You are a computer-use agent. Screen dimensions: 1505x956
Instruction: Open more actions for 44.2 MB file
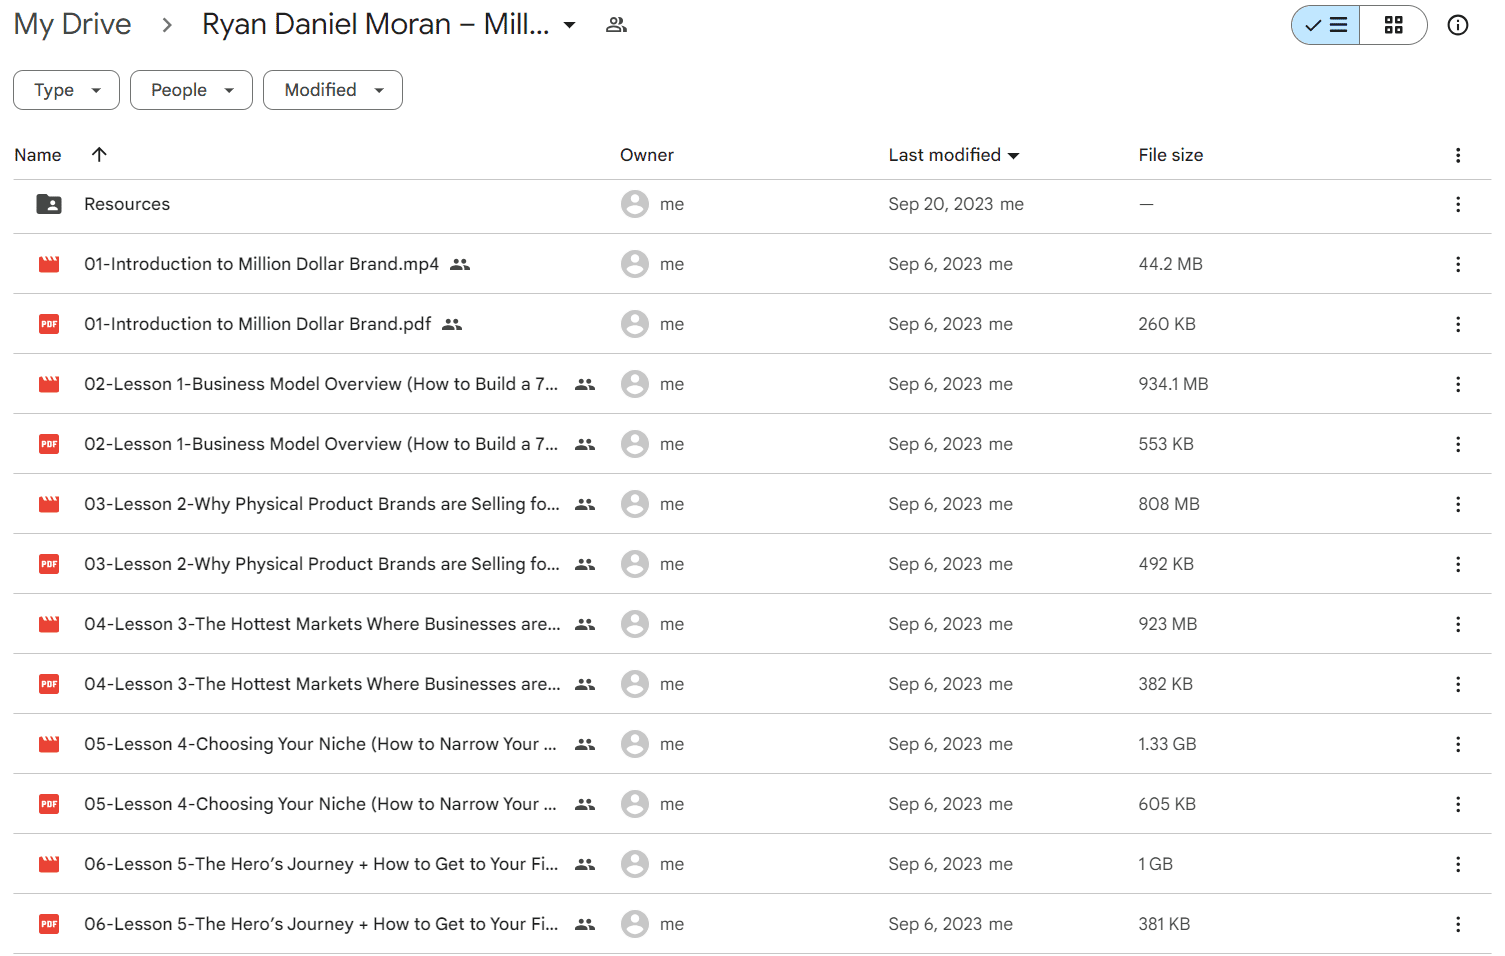point(1458,264)
